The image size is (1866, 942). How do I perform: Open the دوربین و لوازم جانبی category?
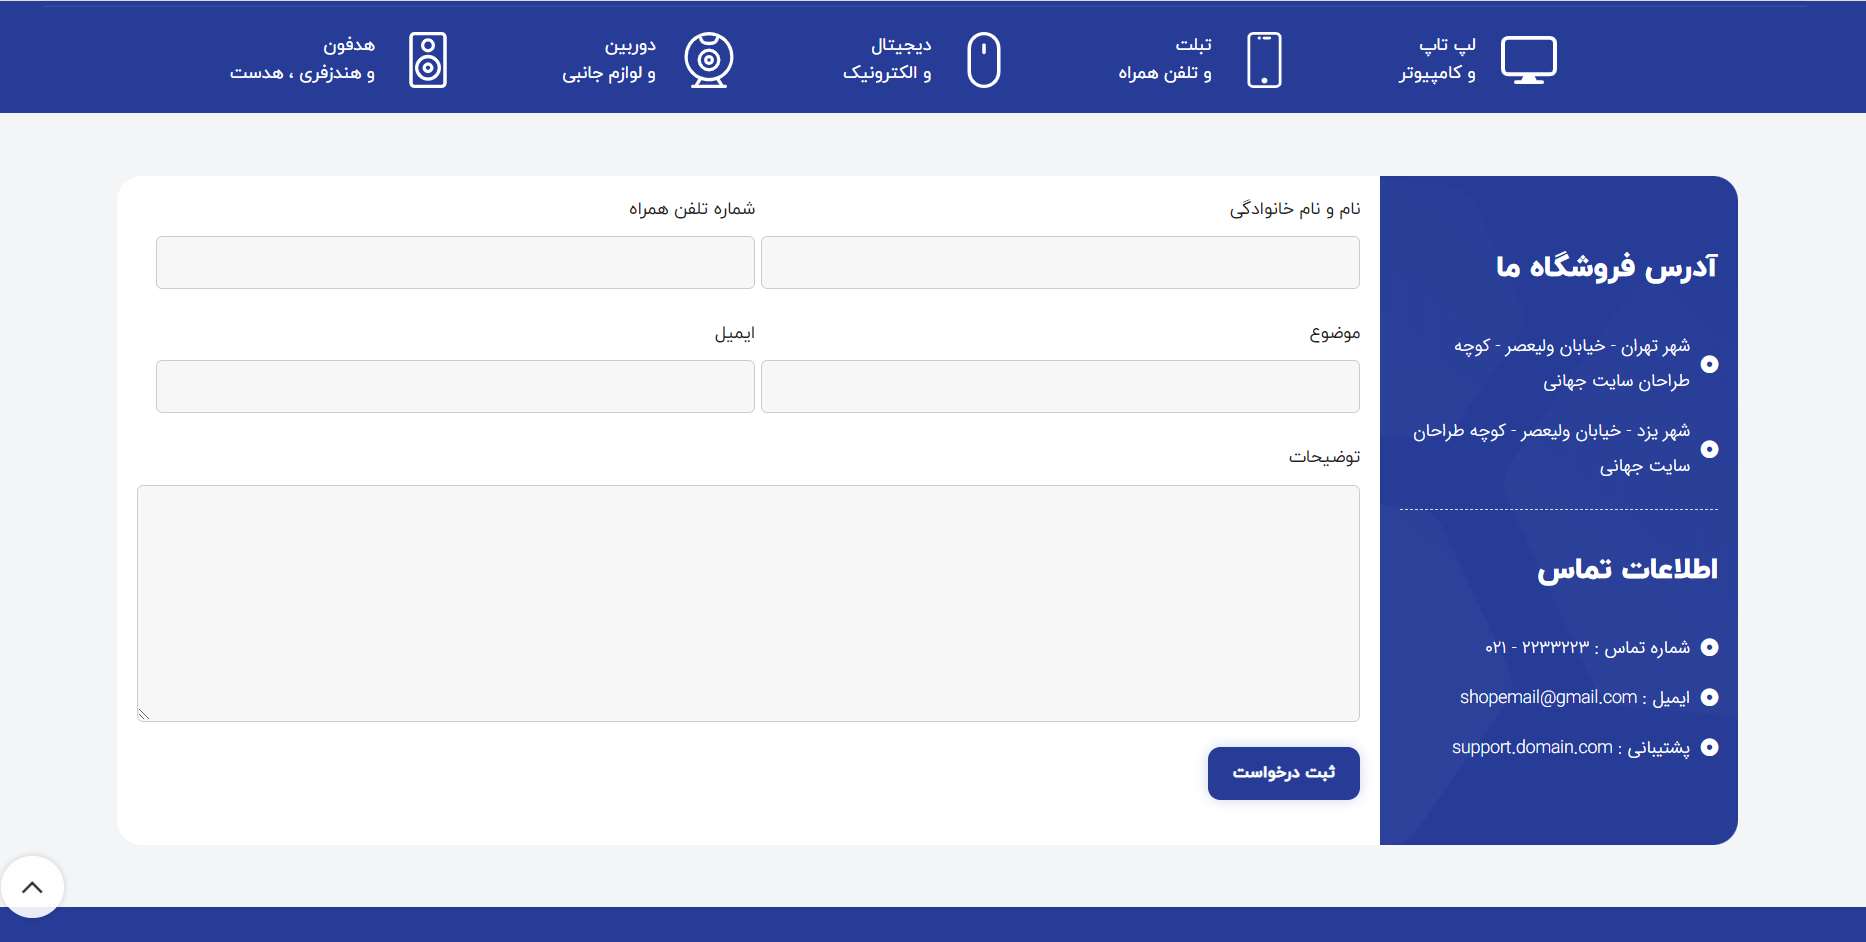[609, 59]
